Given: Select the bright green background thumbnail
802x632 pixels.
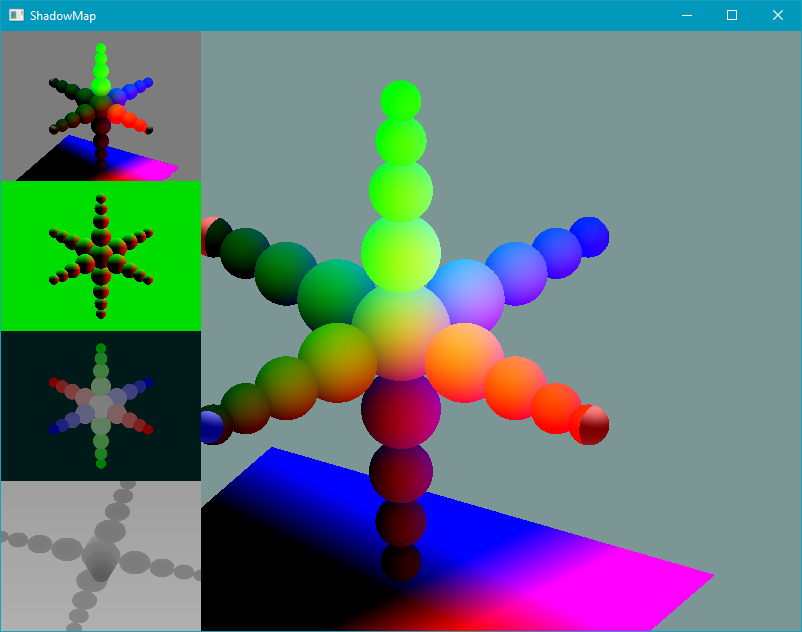Looking at the screenshot, I should pyautogui.click(x=100, y=256).
